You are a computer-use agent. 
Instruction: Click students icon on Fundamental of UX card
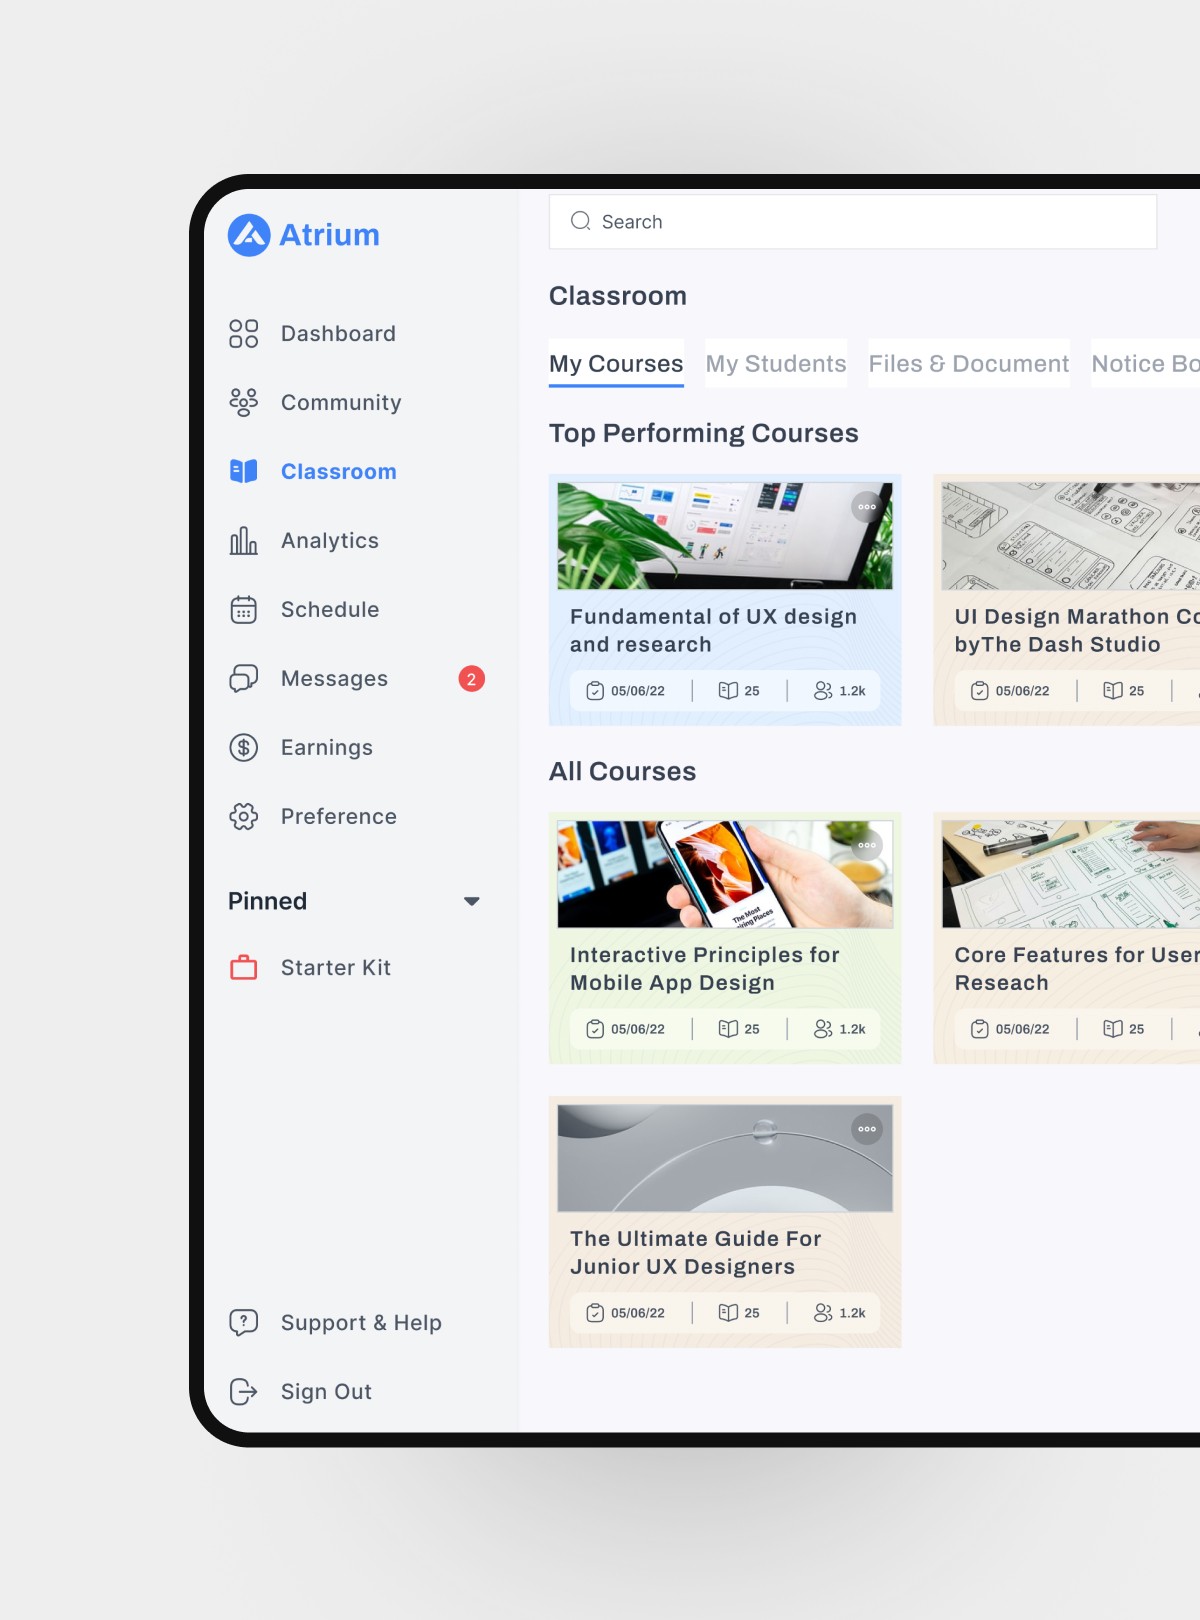tap(823, 691)
